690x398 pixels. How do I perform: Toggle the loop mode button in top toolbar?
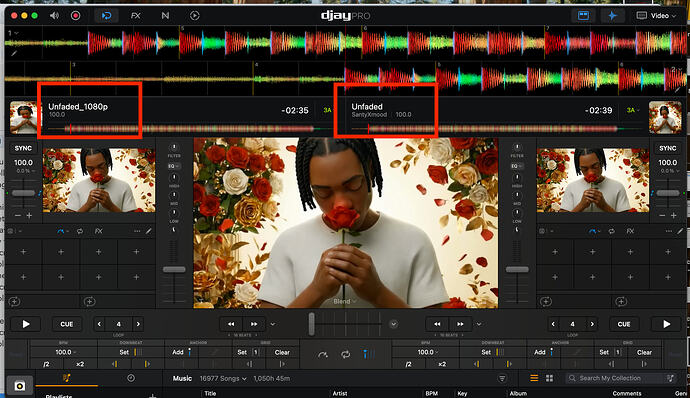tap(106, 16)
